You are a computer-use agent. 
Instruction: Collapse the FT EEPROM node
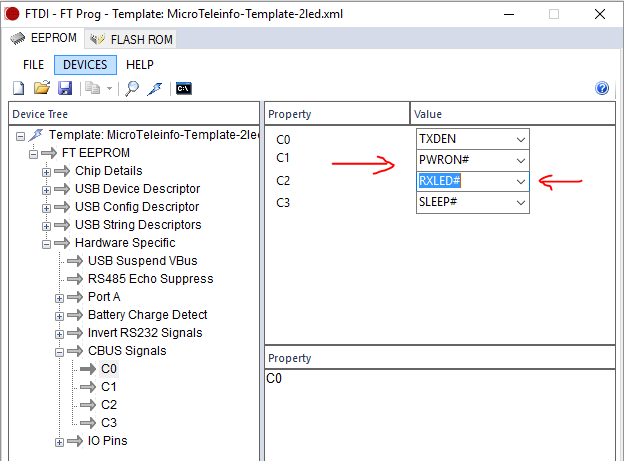[x=33, y=154]
